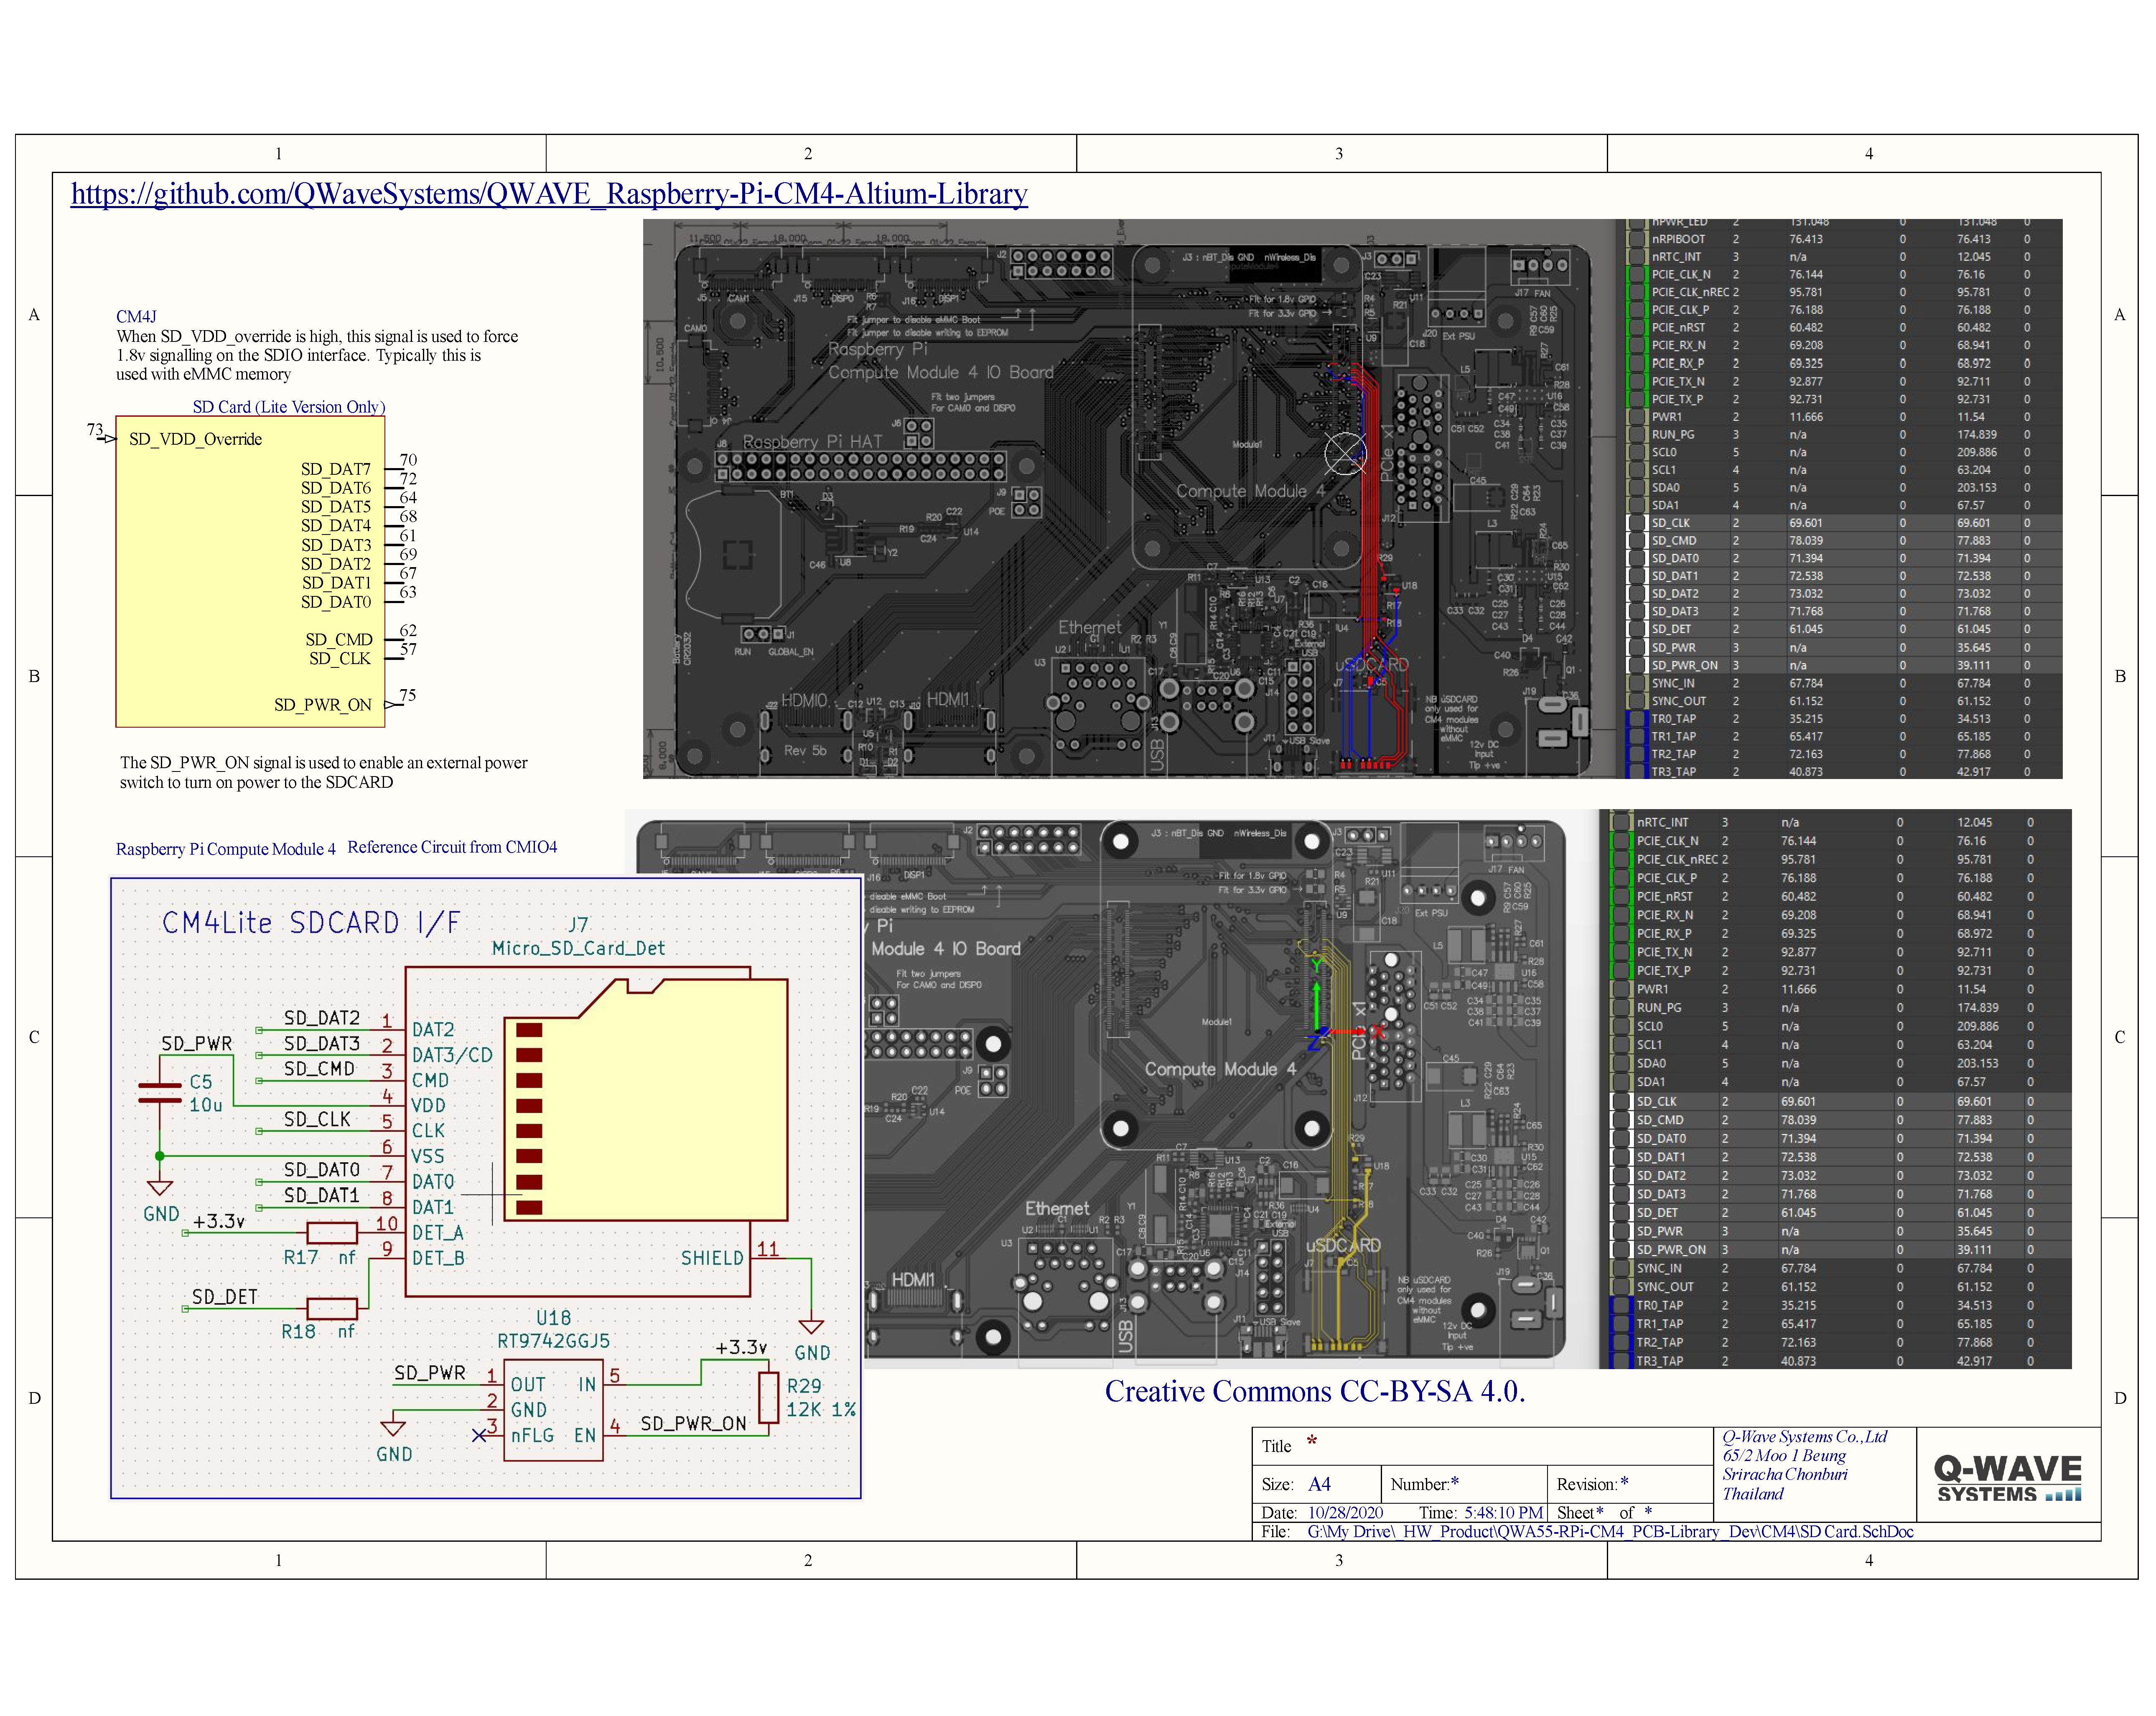The height and width of the screenshot is (1716, 2156).
Task: Click the no-connect X on nFLG pin
Action: [x=479, y=1435]
